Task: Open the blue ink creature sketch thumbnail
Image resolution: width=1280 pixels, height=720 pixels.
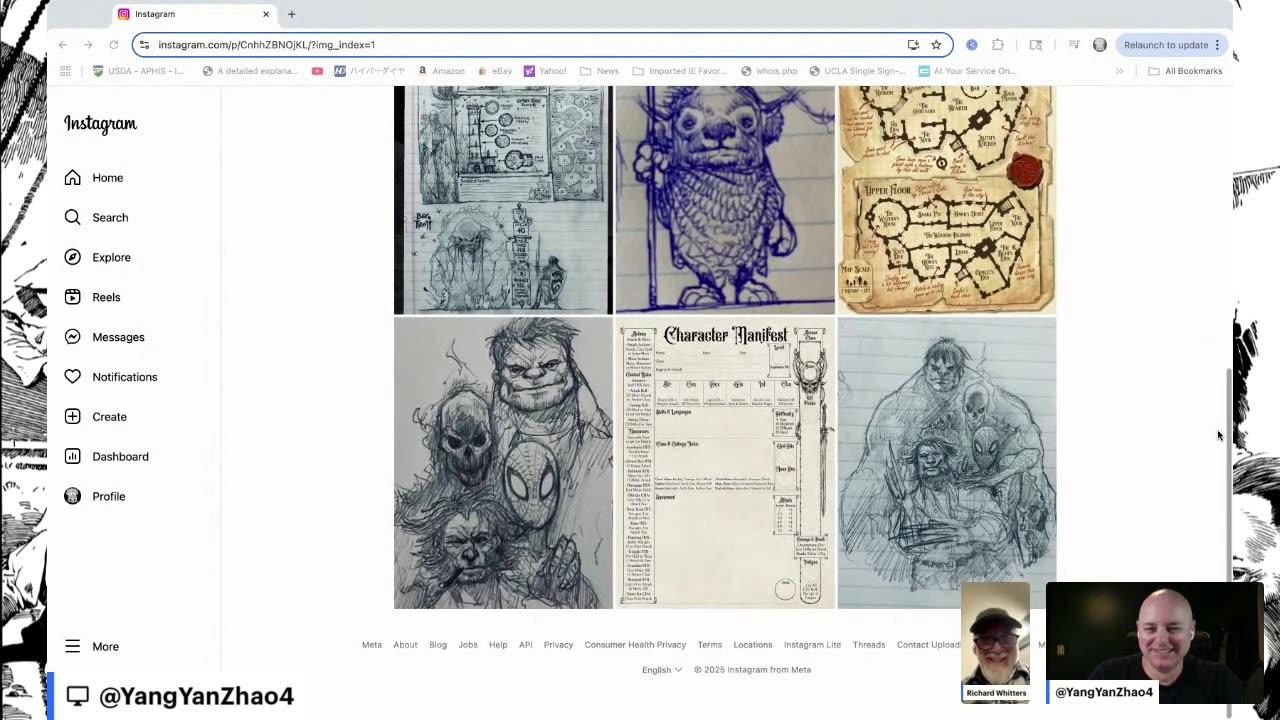Action: [725, 200]
